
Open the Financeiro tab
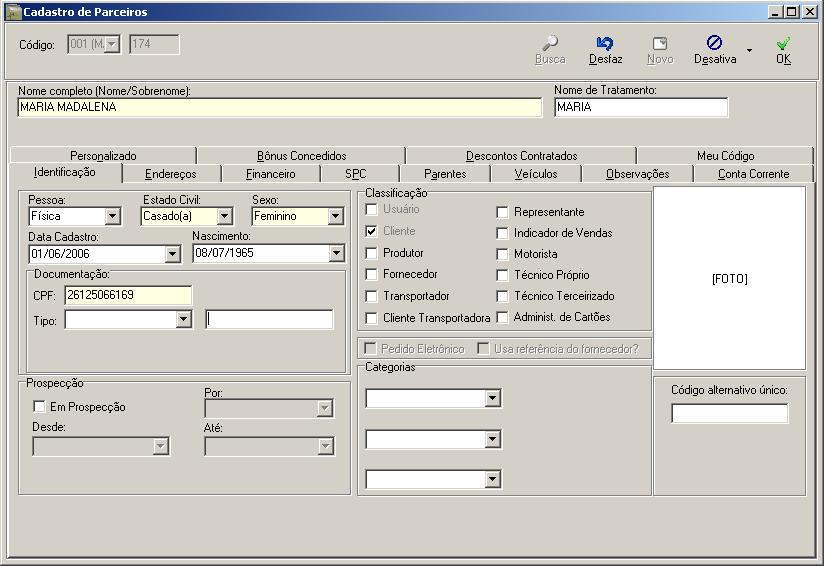(271, 174)
